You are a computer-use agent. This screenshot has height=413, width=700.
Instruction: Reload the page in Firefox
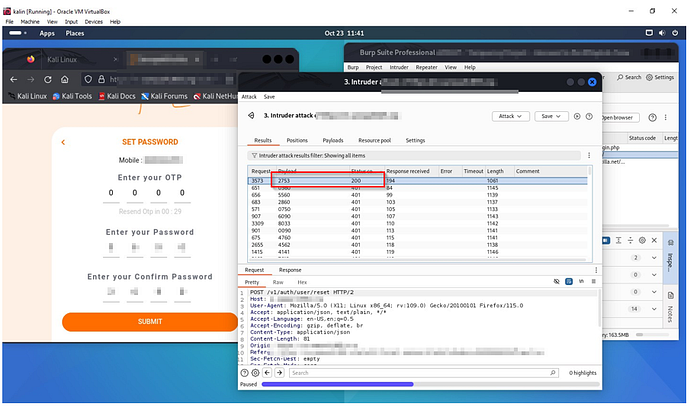48,79
